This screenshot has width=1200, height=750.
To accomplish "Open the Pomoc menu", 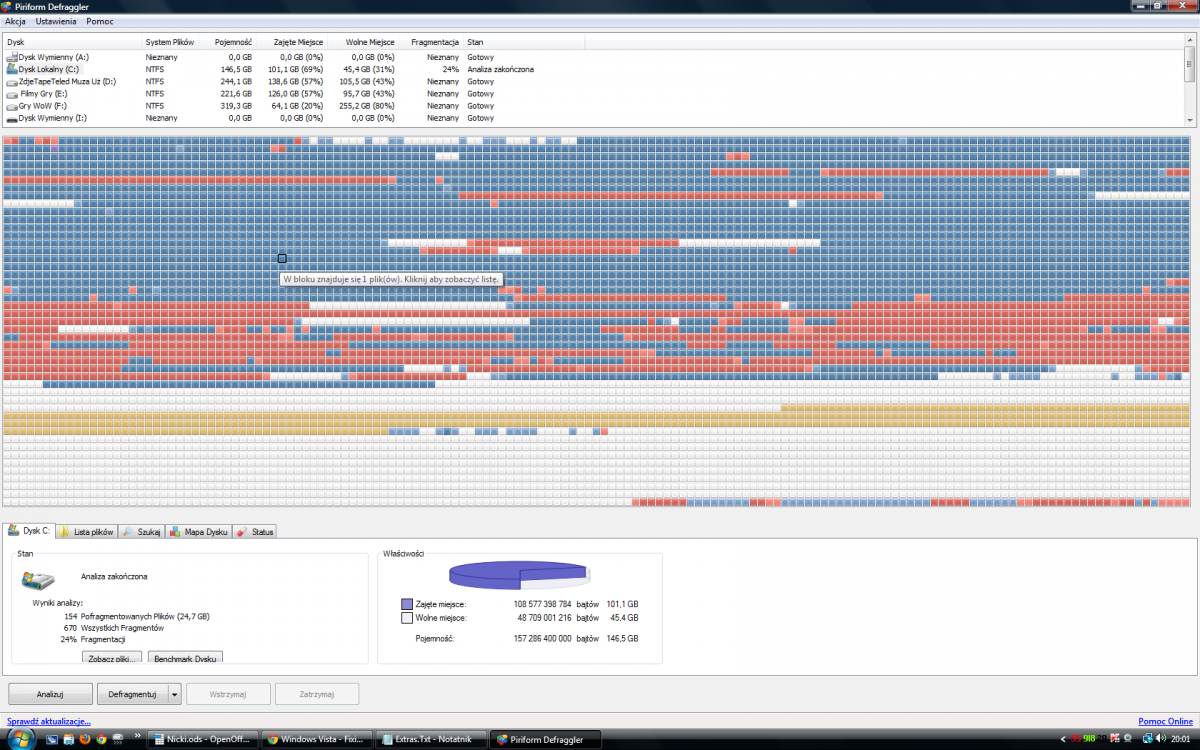I will 99,21.
